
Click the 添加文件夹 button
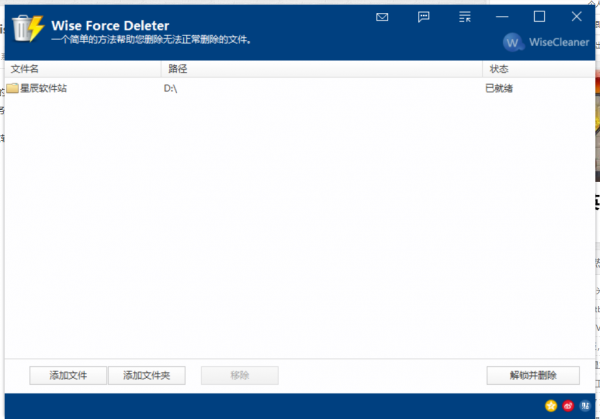point(147,375)
